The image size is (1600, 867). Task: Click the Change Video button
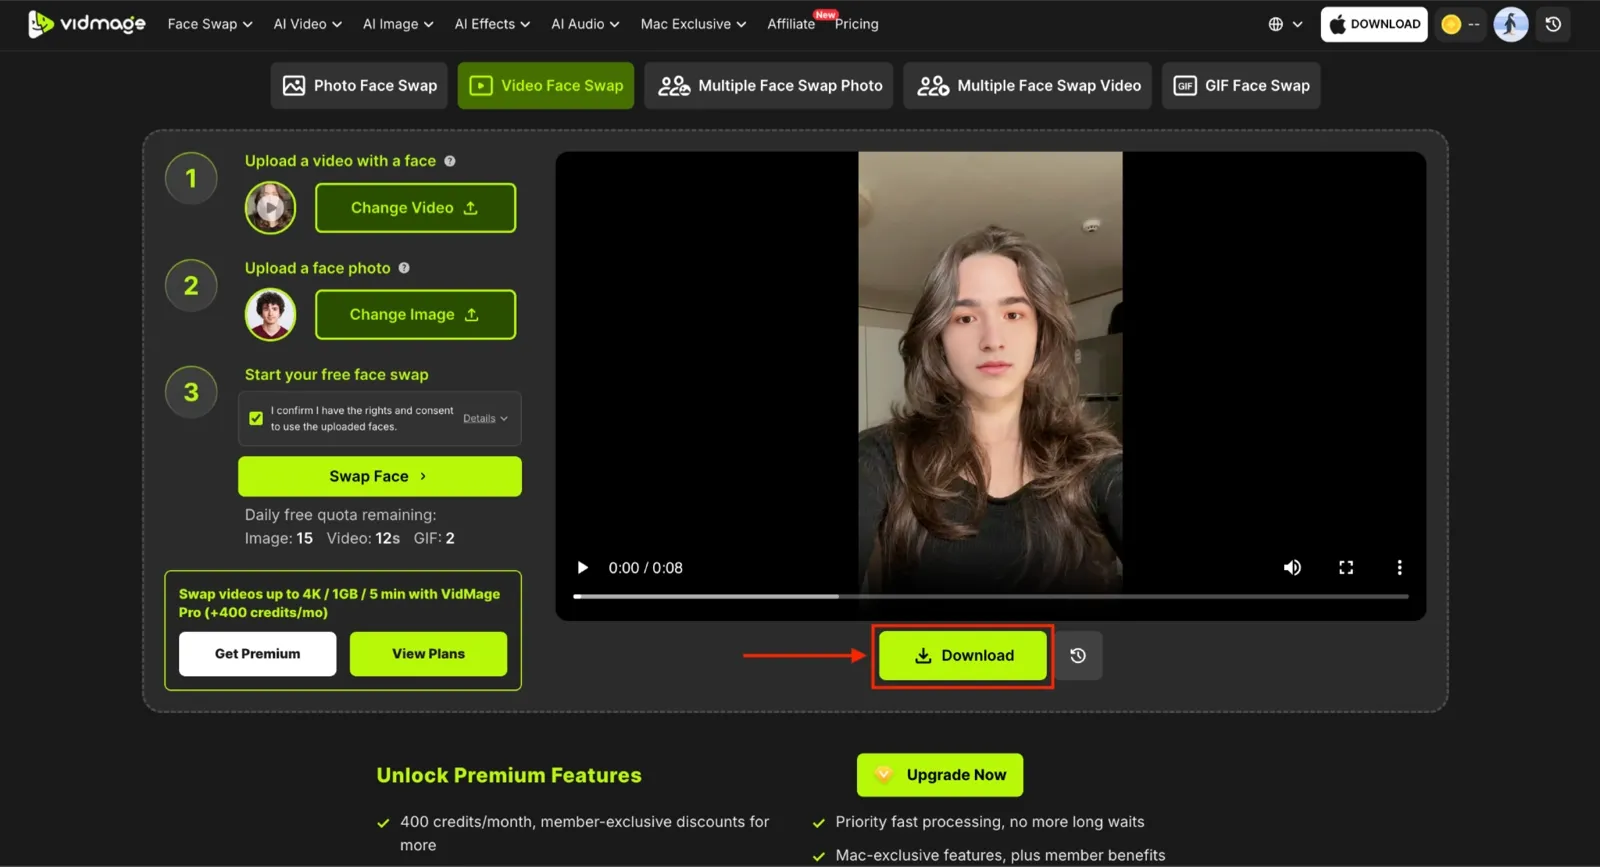click(x=415, y=208)
